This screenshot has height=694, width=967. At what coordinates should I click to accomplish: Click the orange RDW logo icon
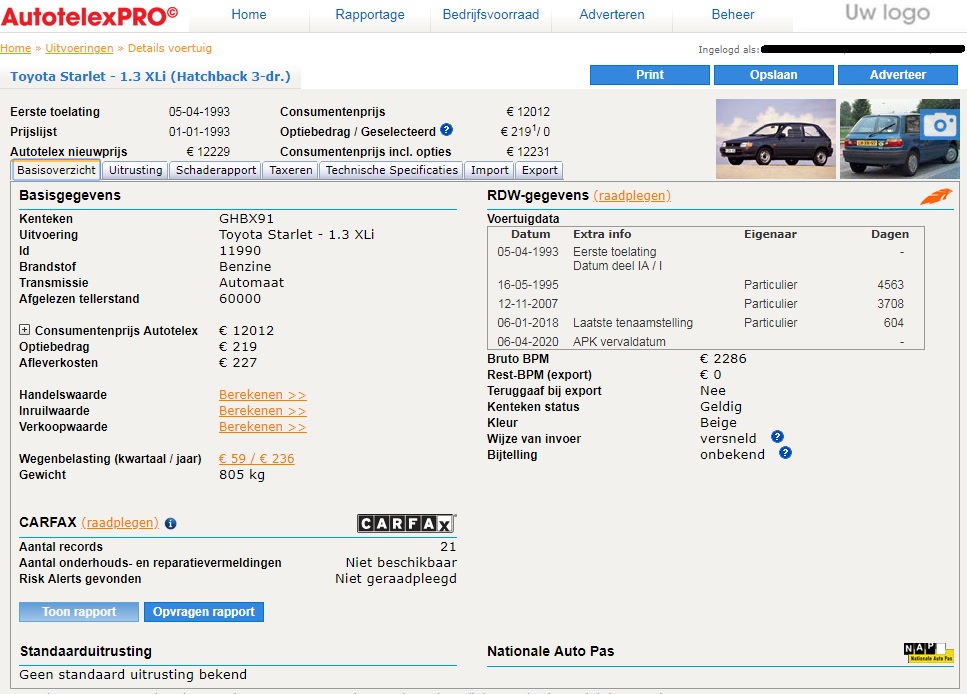[936, 196]
